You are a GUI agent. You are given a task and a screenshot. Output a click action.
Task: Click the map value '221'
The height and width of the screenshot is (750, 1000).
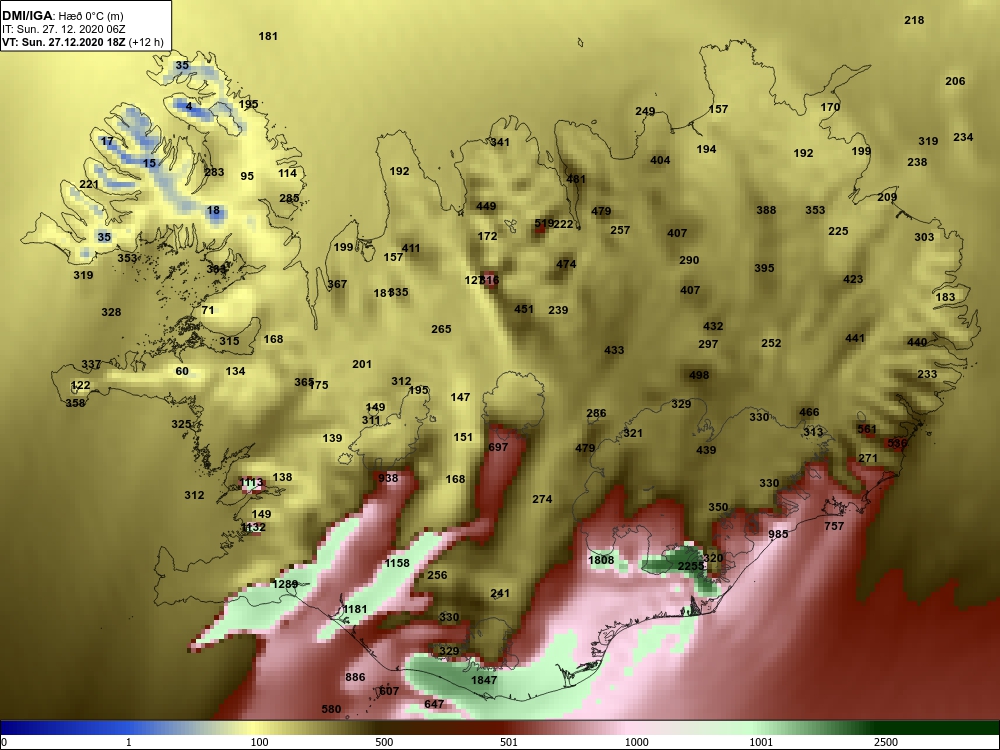[89, 185]
